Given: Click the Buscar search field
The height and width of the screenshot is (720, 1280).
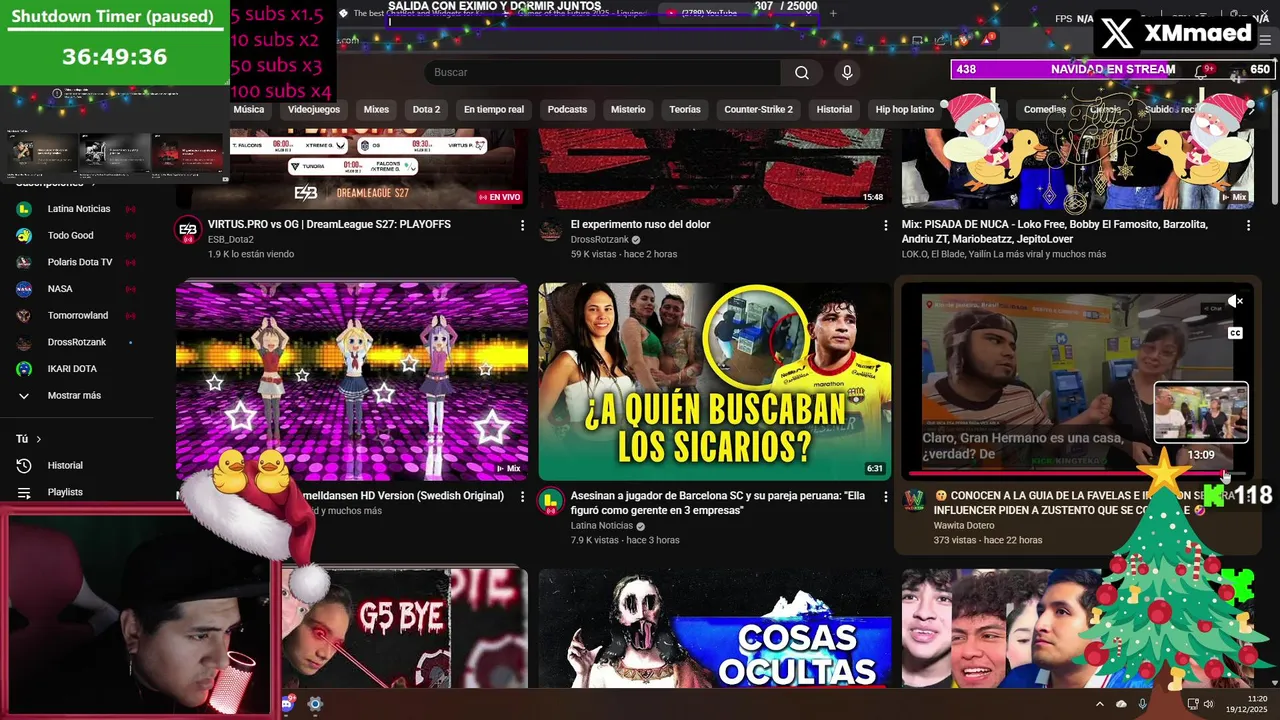Looking at the screenshot, I should coord(603,72).
